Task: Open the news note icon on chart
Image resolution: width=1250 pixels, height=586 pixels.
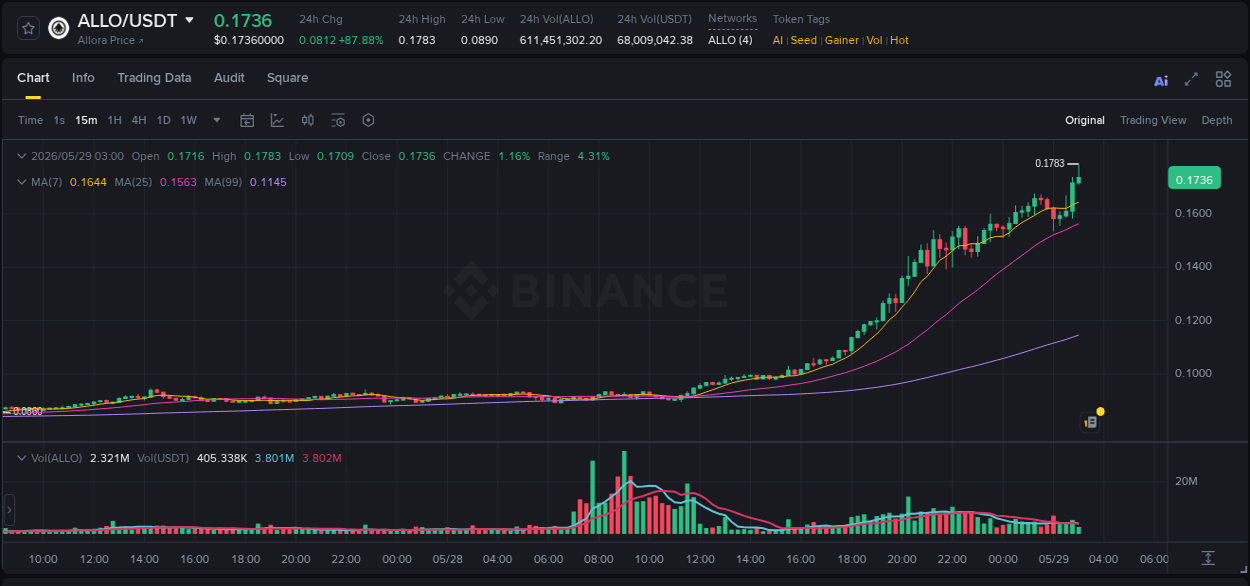Action: click(x=1091, y=423)
